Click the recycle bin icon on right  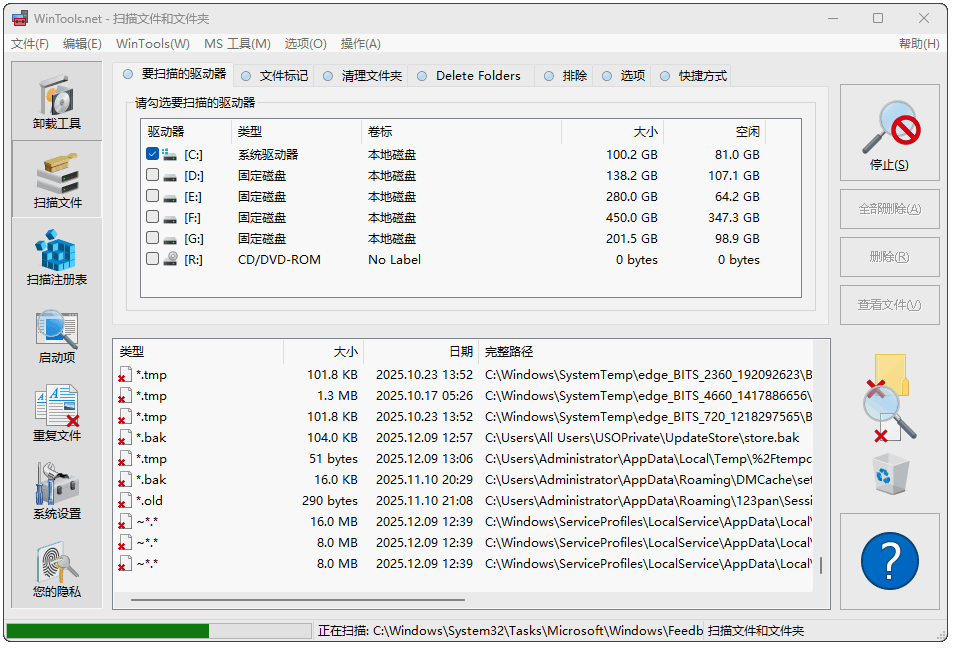(x=889, y=472)
